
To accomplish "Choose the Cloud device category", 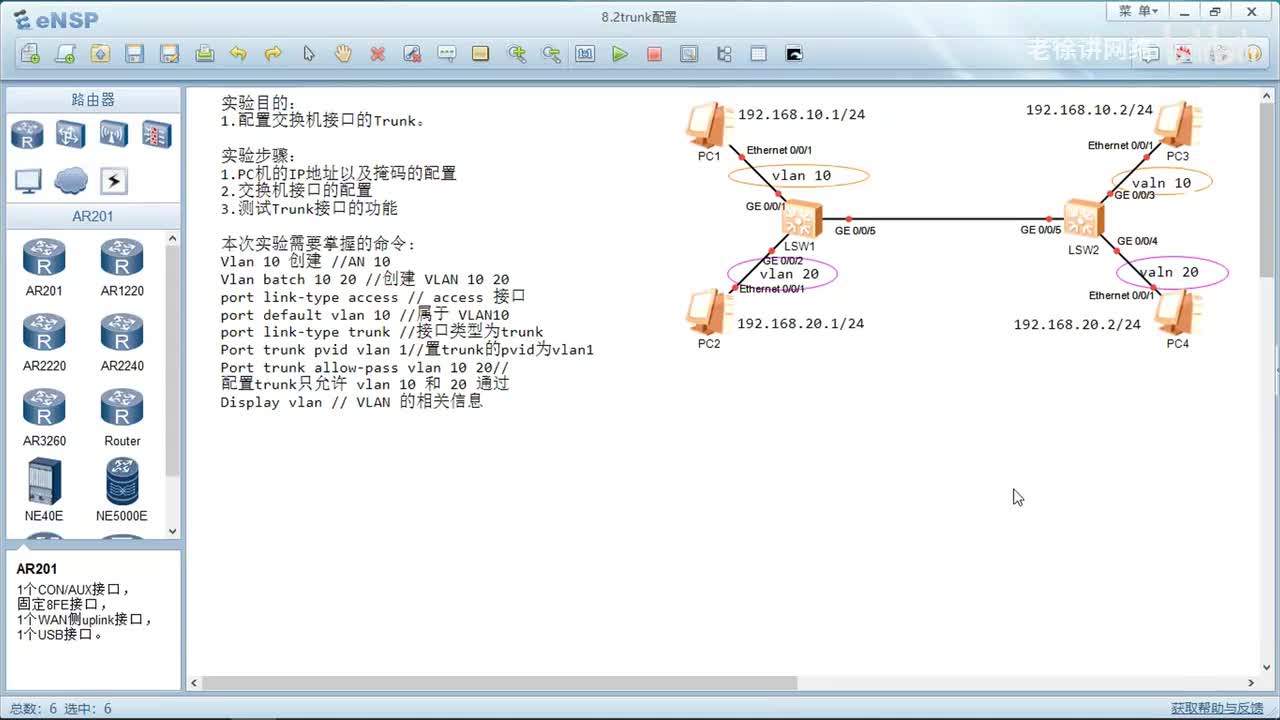I will 70,181.
